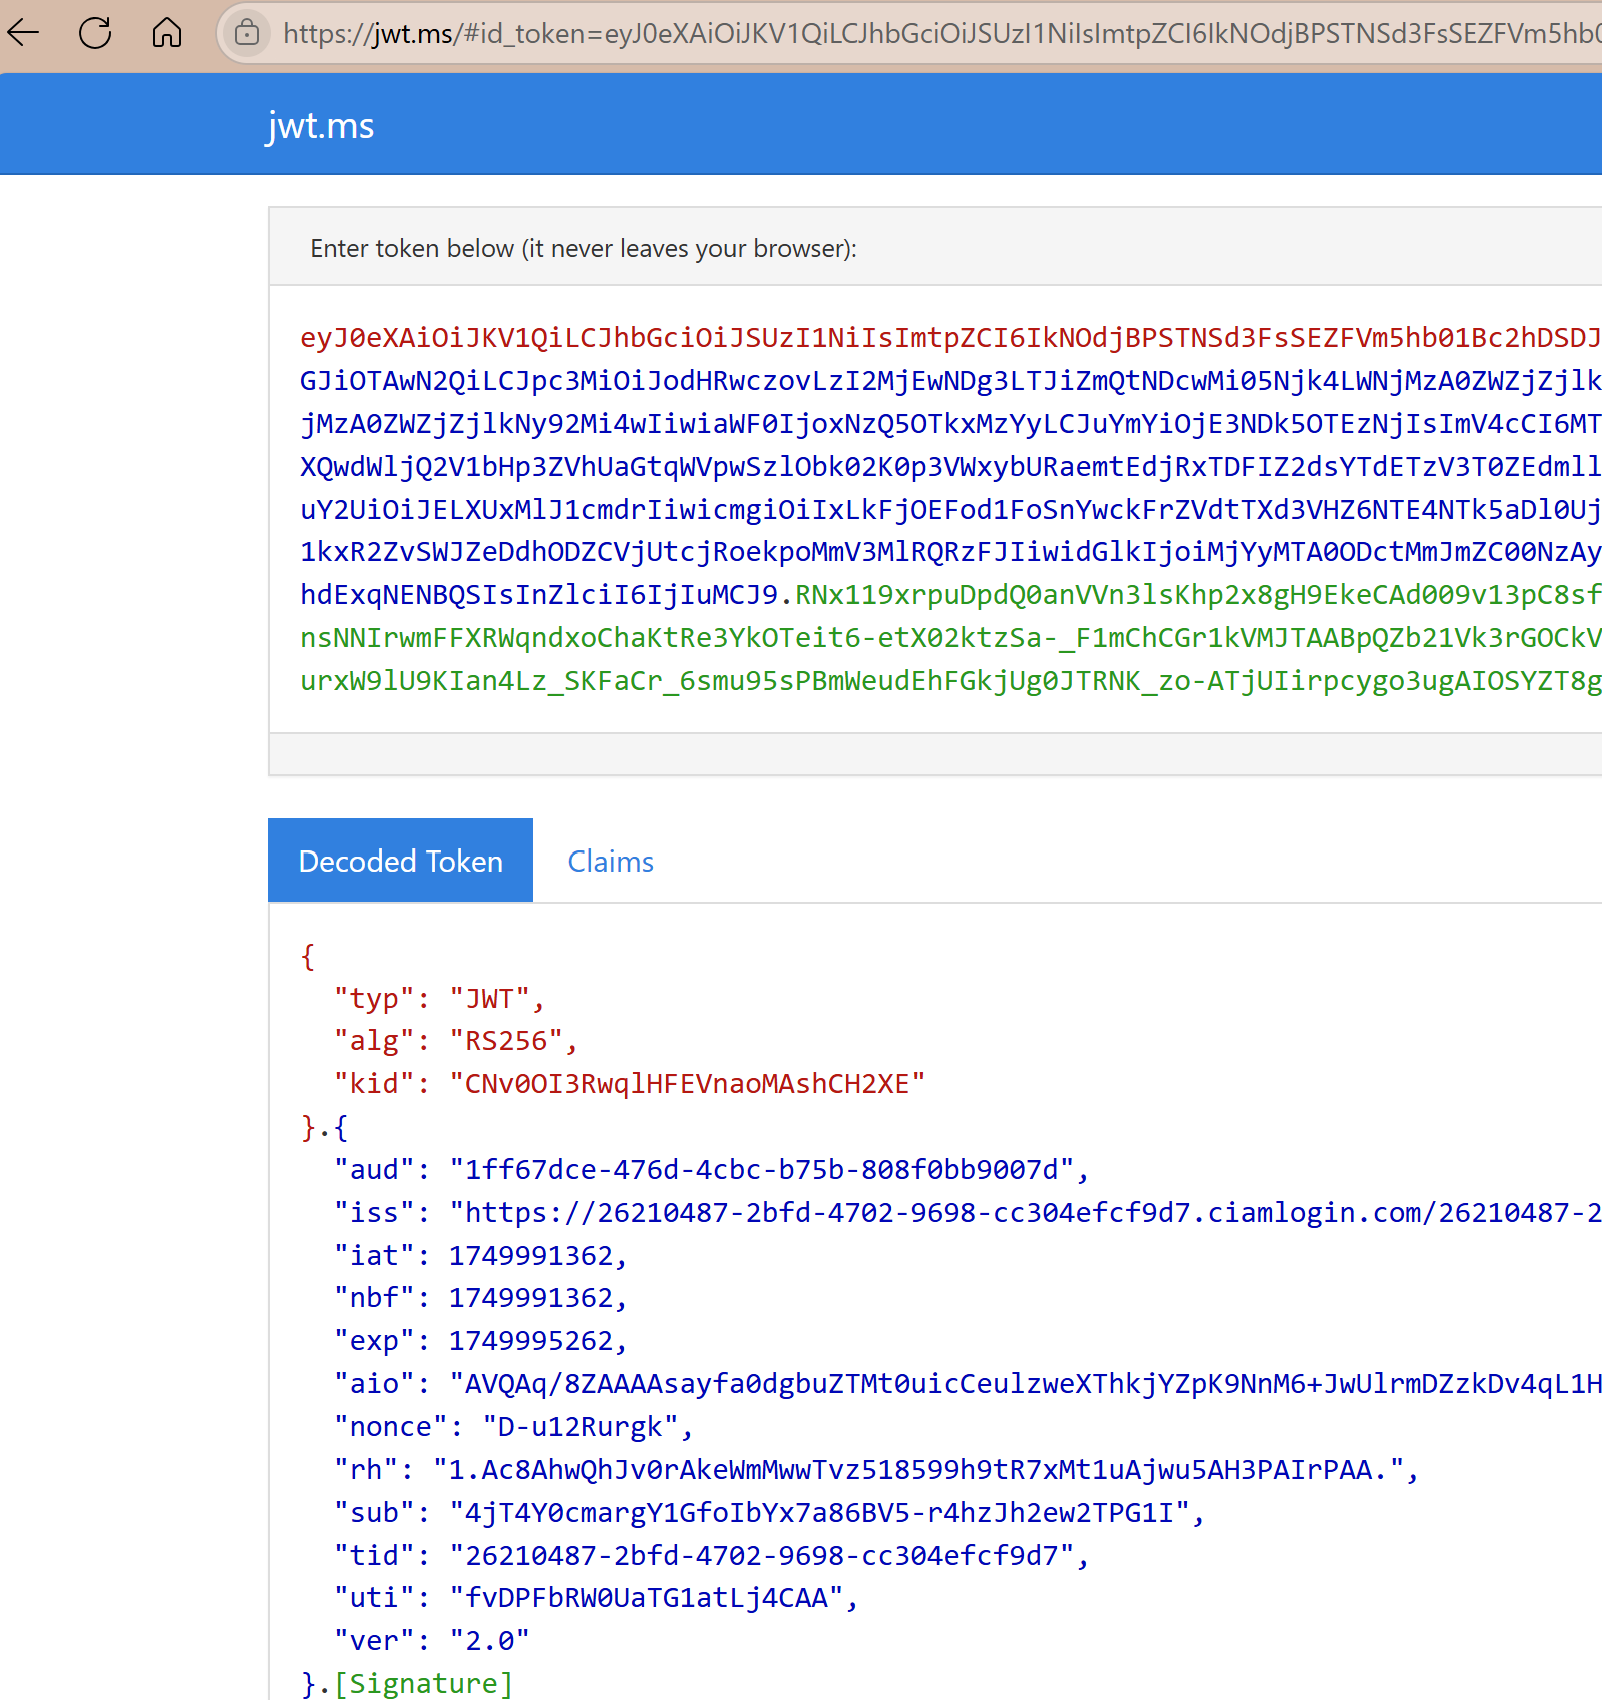Click the [Signature] placeholder text

(424, 1684)
